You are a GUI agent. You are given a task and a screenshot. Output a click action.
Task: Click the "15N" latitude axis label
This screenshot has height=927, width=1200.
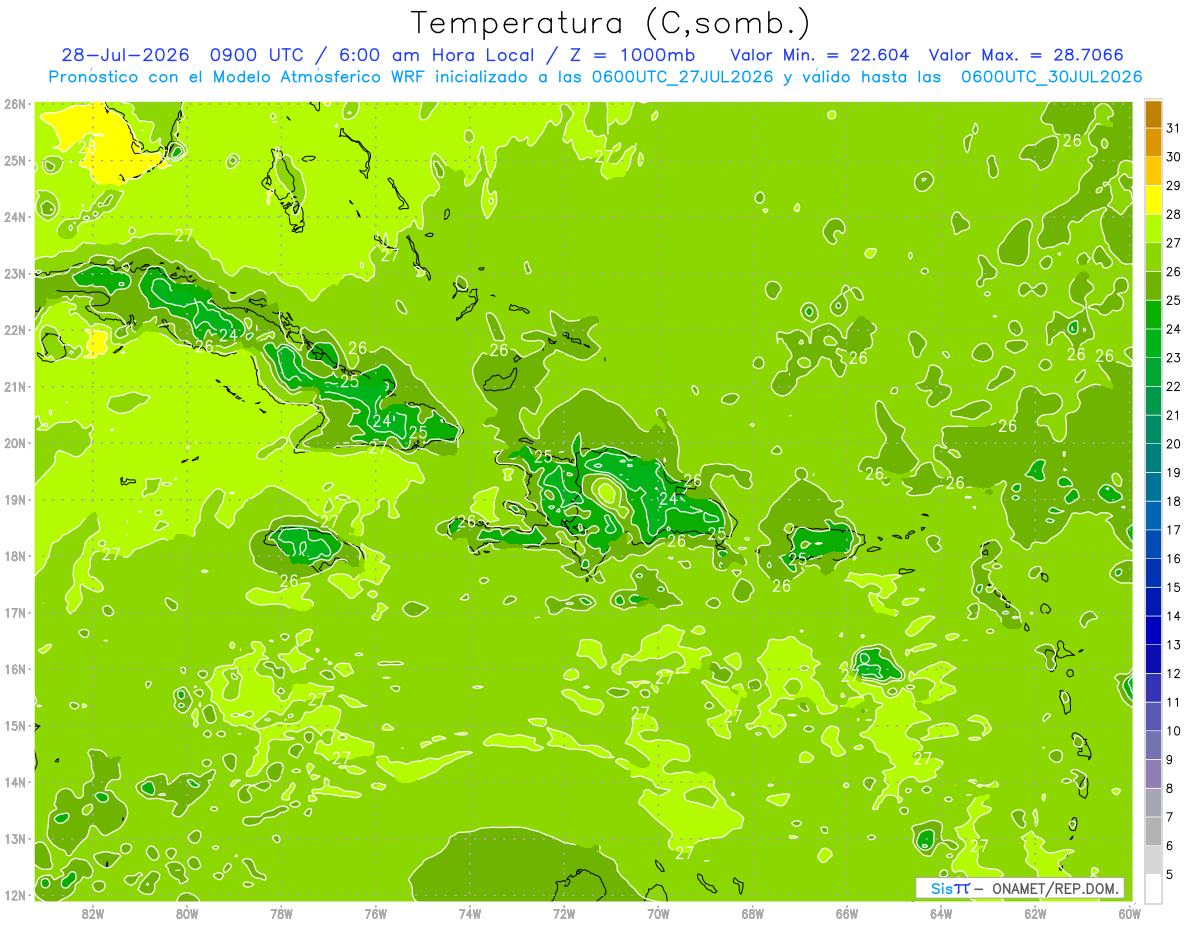tap(15, 726)
